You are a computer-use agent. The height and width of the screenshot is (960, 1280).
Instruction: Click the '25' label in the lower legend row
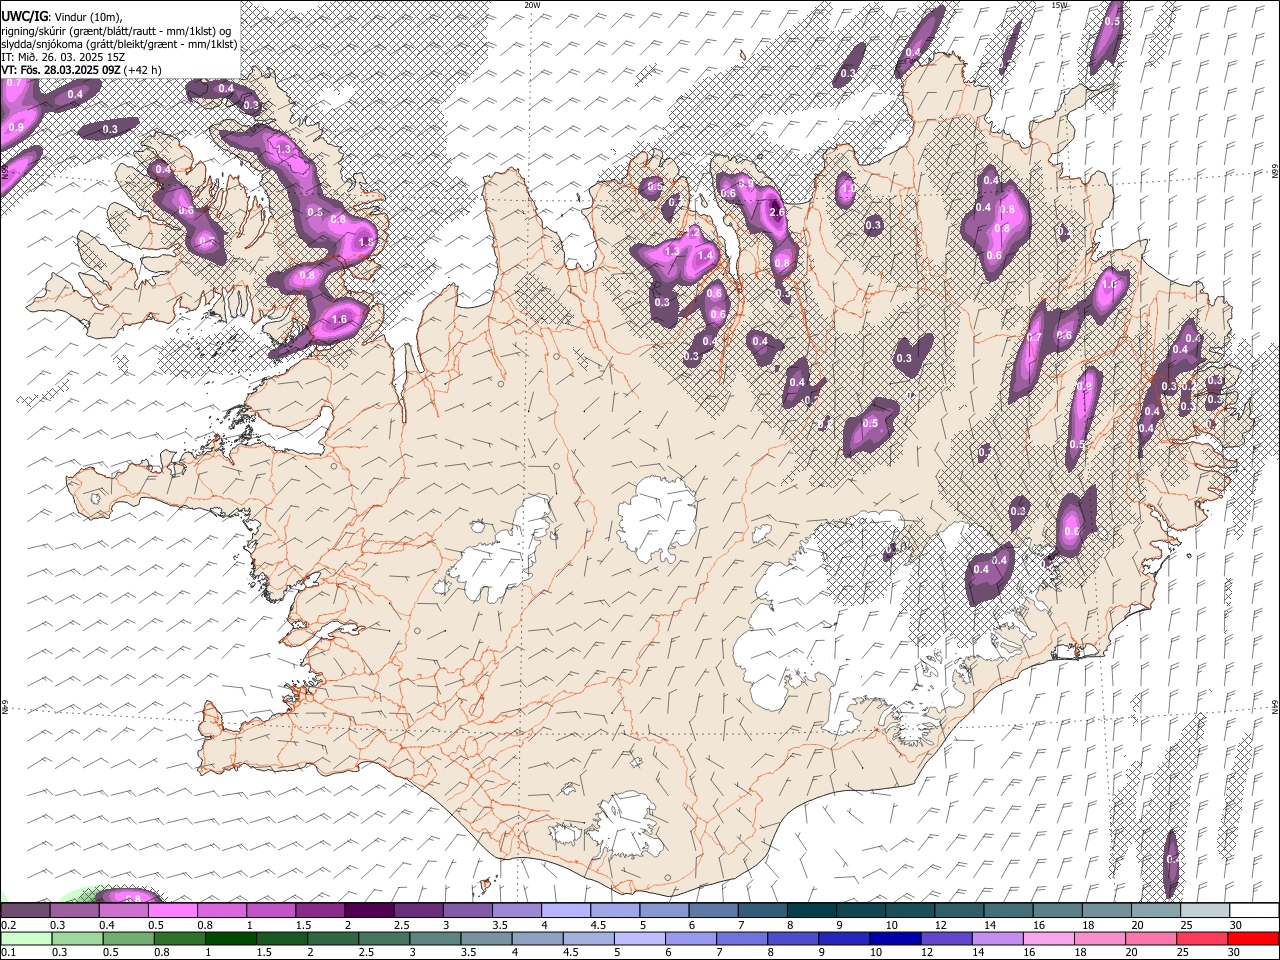[1183, 952]
